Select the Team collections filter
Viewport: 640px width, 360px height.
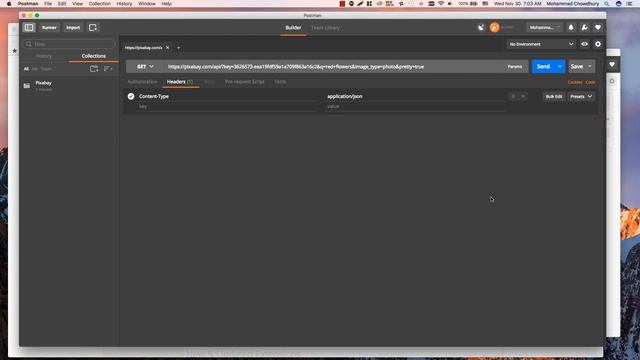pos(47,69)
